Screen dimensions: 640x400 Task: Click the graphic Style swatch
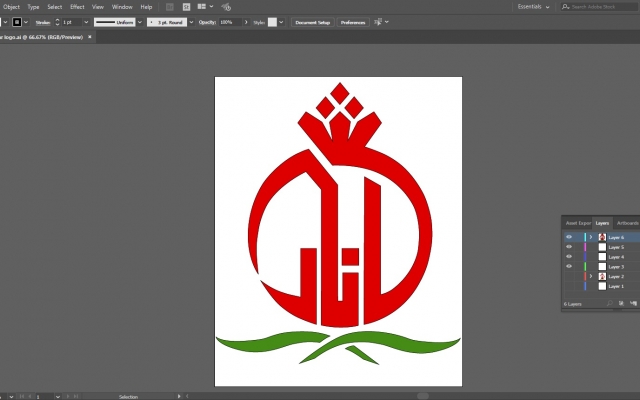[272, 22]
